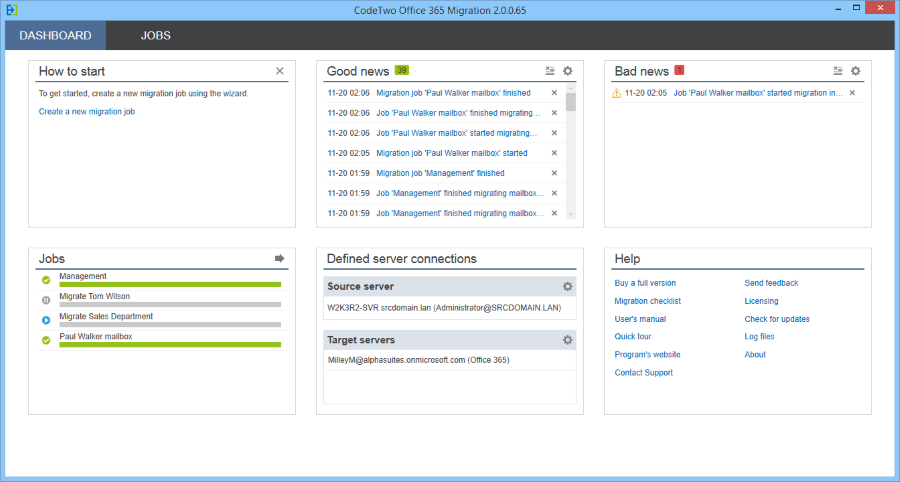900x482 pixels.
Task: Open Migration job 'Management' finished link
Action: (x=440, y=173)
